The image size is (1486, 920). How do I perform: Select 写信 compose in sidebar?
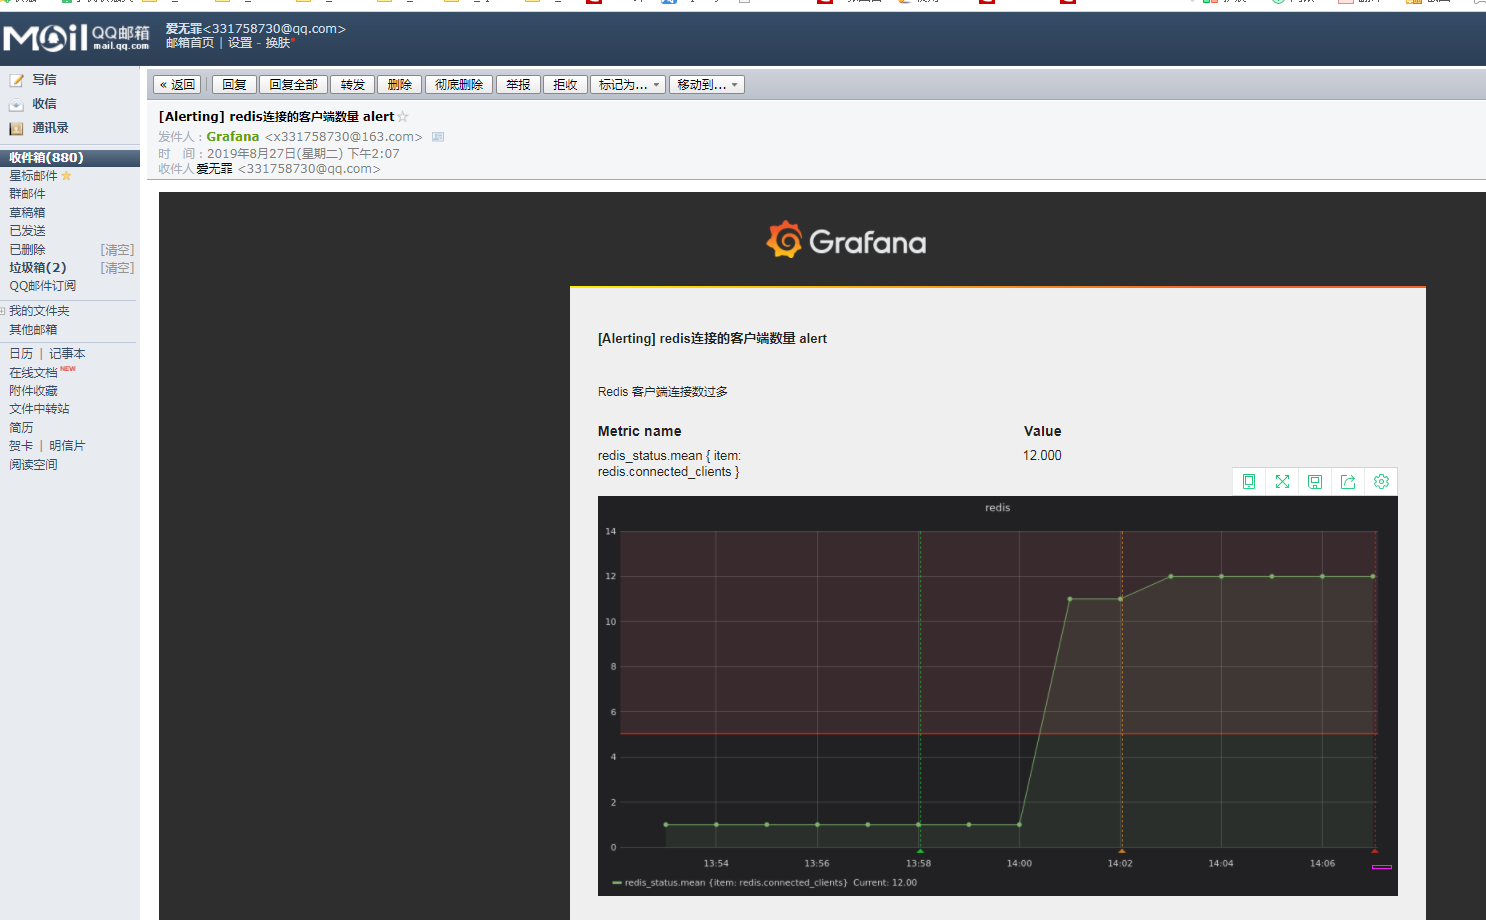point(44,80)
